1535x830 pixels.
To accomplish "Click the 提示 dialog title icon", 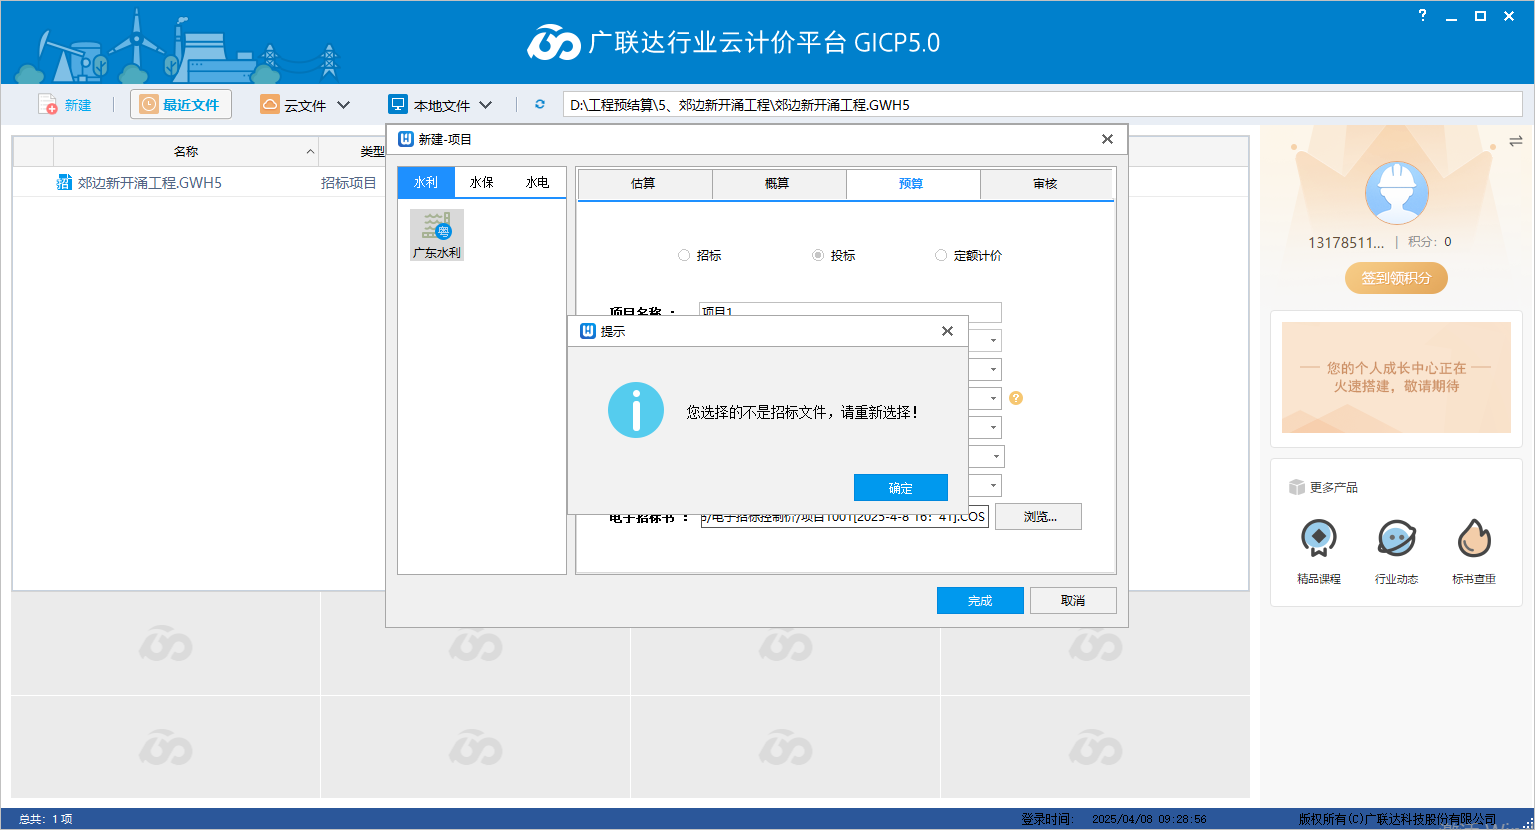I will [x=588, y=331].
